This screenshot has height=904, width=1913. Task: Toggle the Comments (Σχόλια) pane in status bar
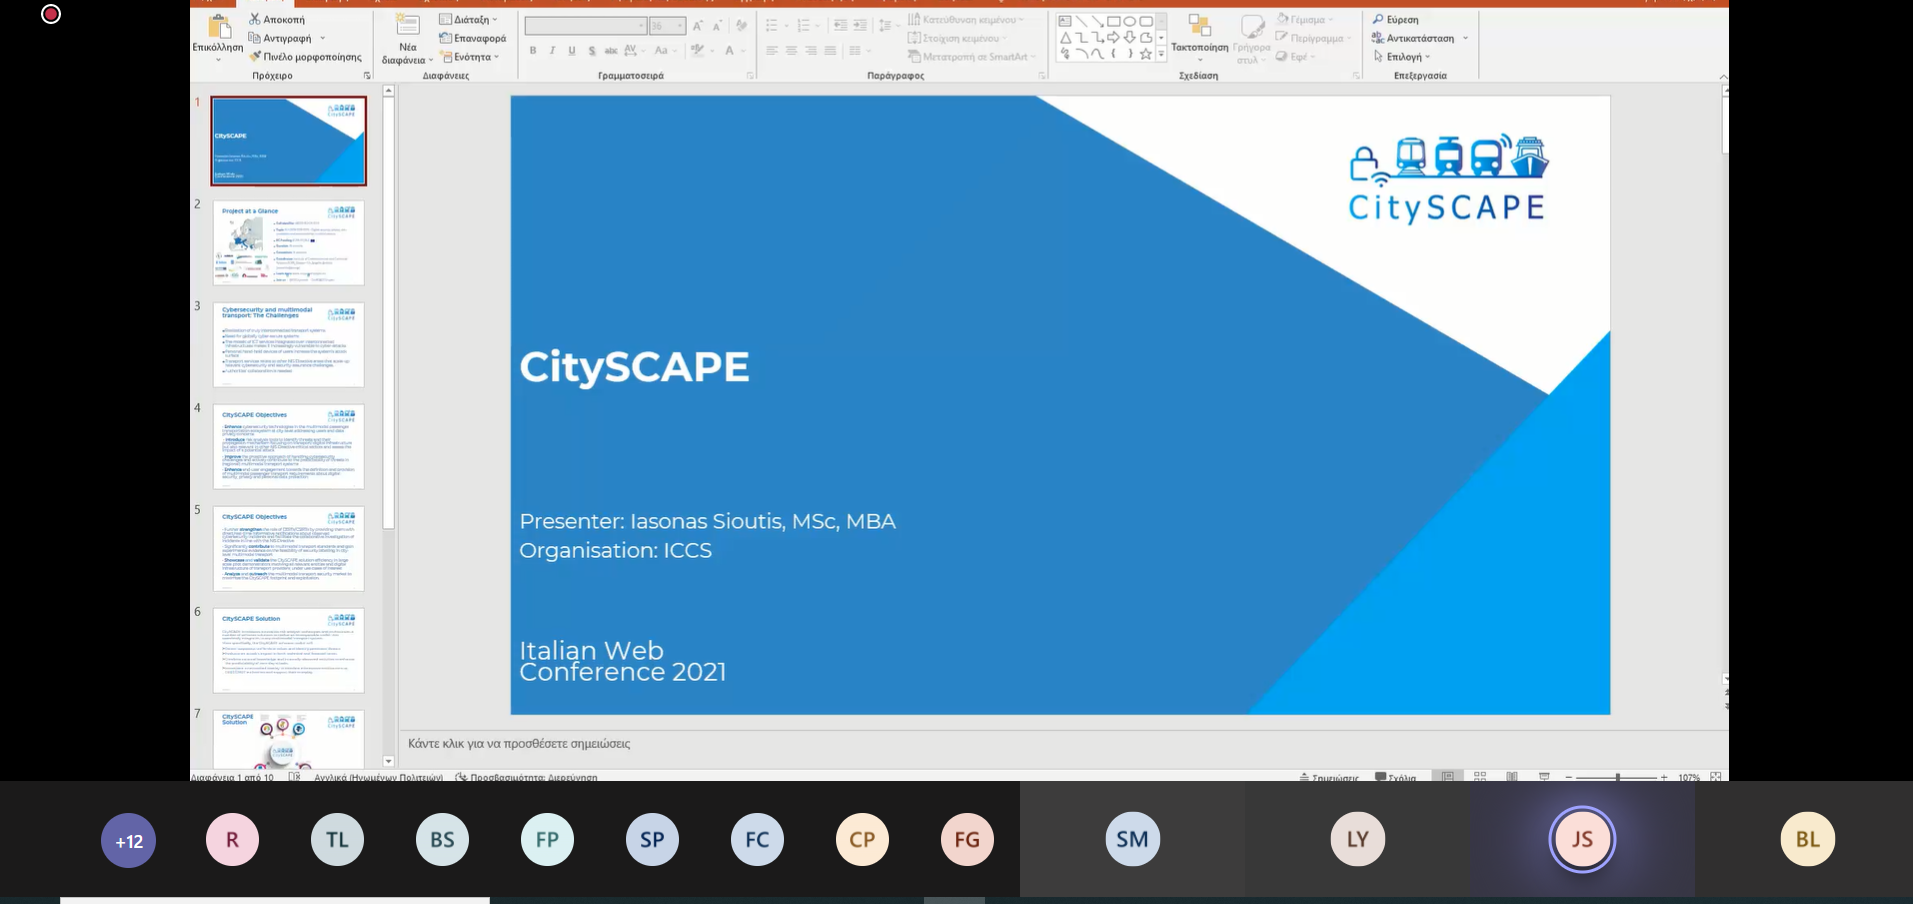point(1395,777)
